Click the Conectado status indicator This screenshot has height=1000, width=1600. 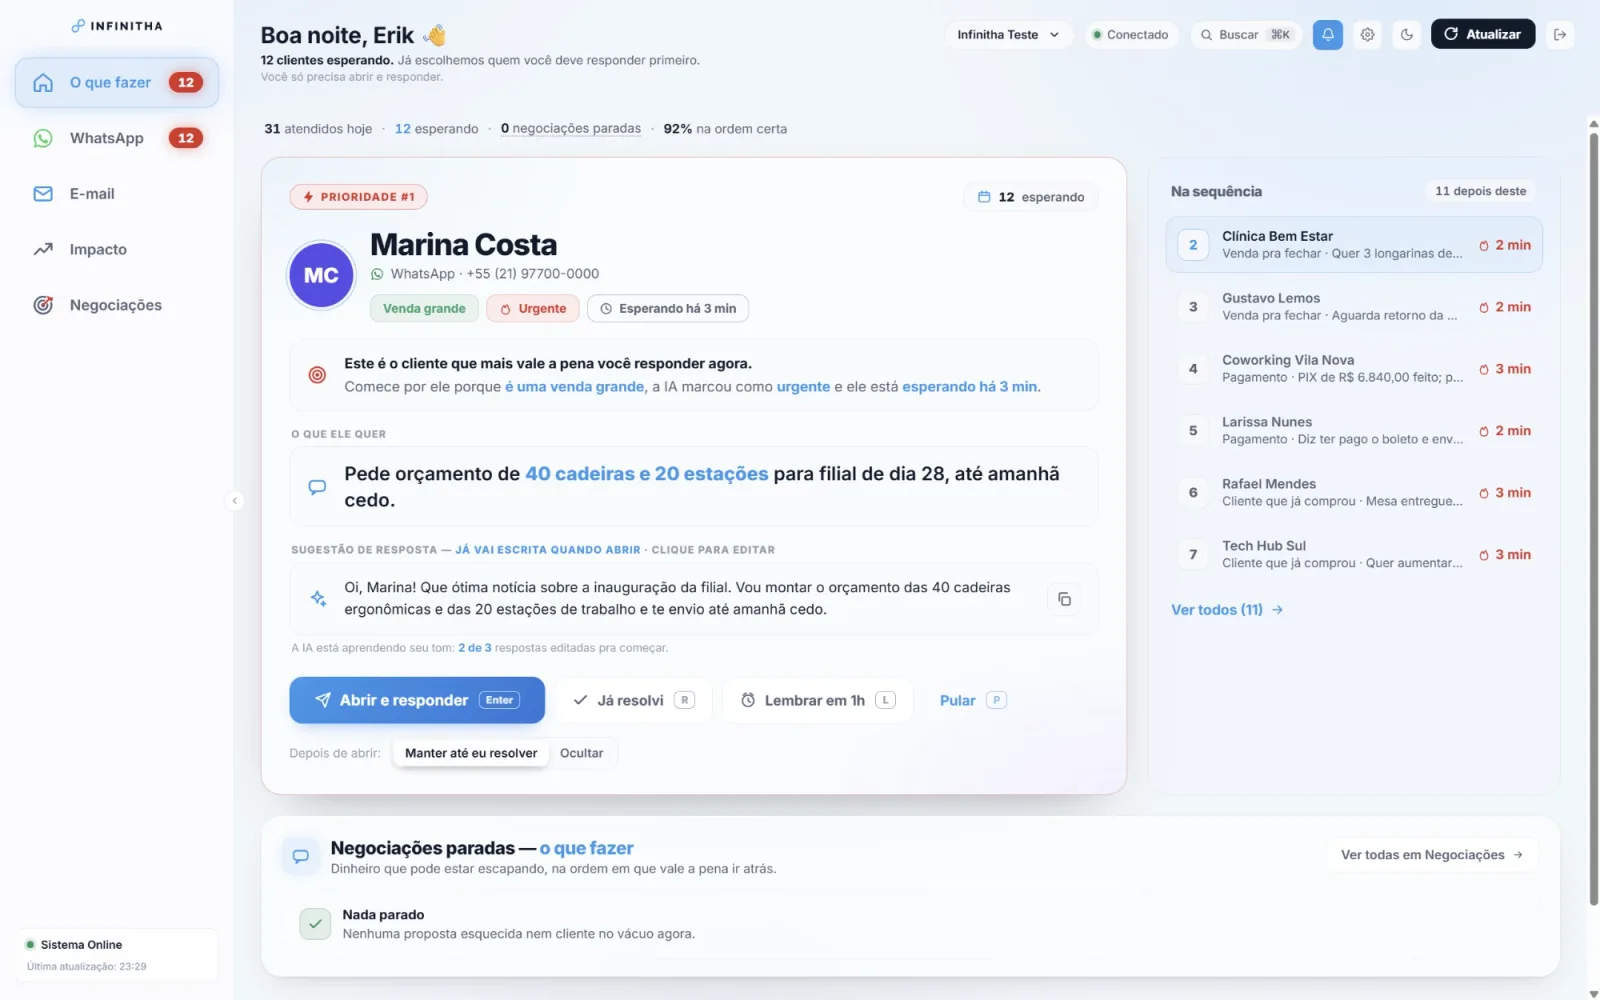[1130, 34]
